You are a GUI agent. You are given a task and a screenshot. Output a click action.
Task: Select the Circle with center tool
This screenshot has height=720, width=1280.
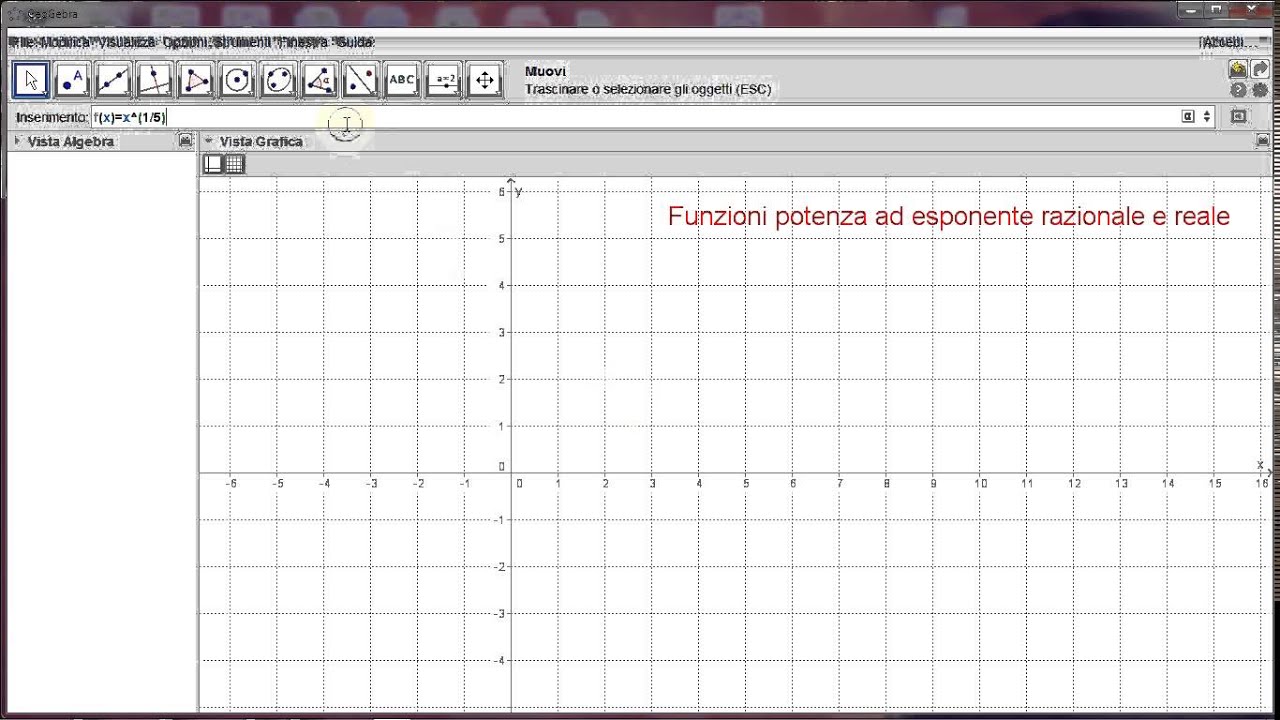coord(237,81)
